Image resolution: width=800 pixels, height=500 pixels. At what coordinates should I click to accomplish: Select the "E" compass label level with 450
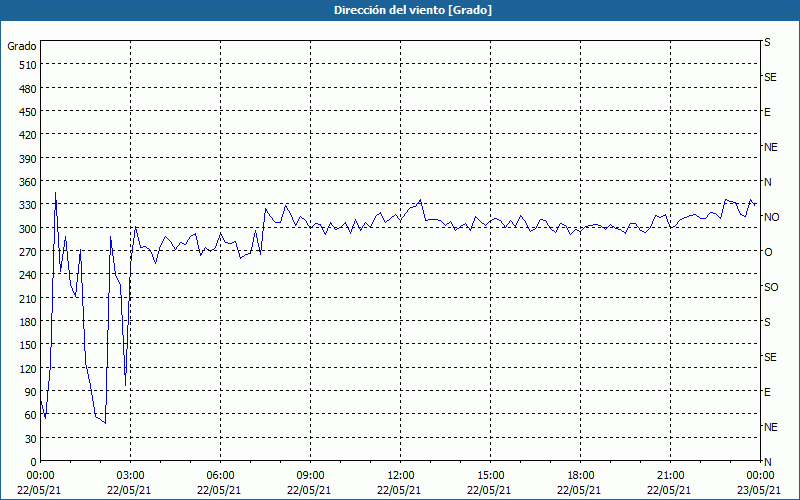click(x=767, y=112)
